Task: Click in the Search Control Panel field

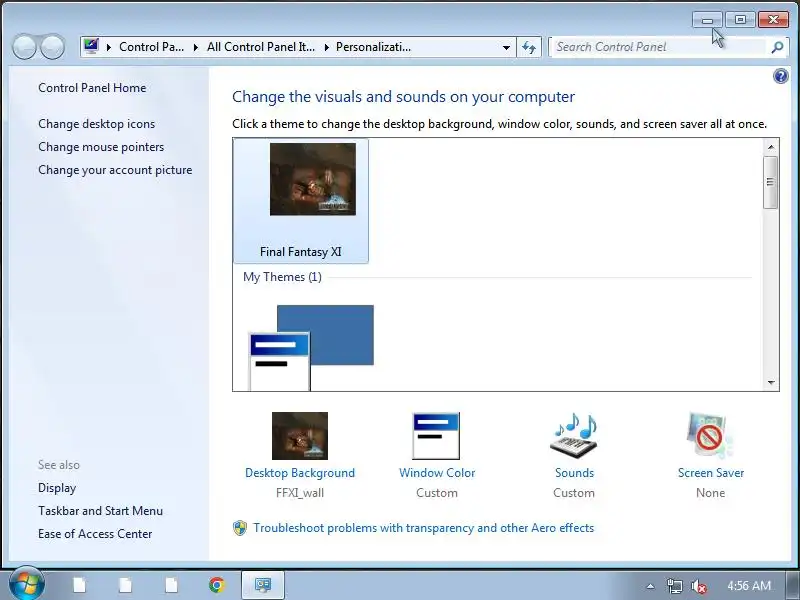Action: [658, 47]
